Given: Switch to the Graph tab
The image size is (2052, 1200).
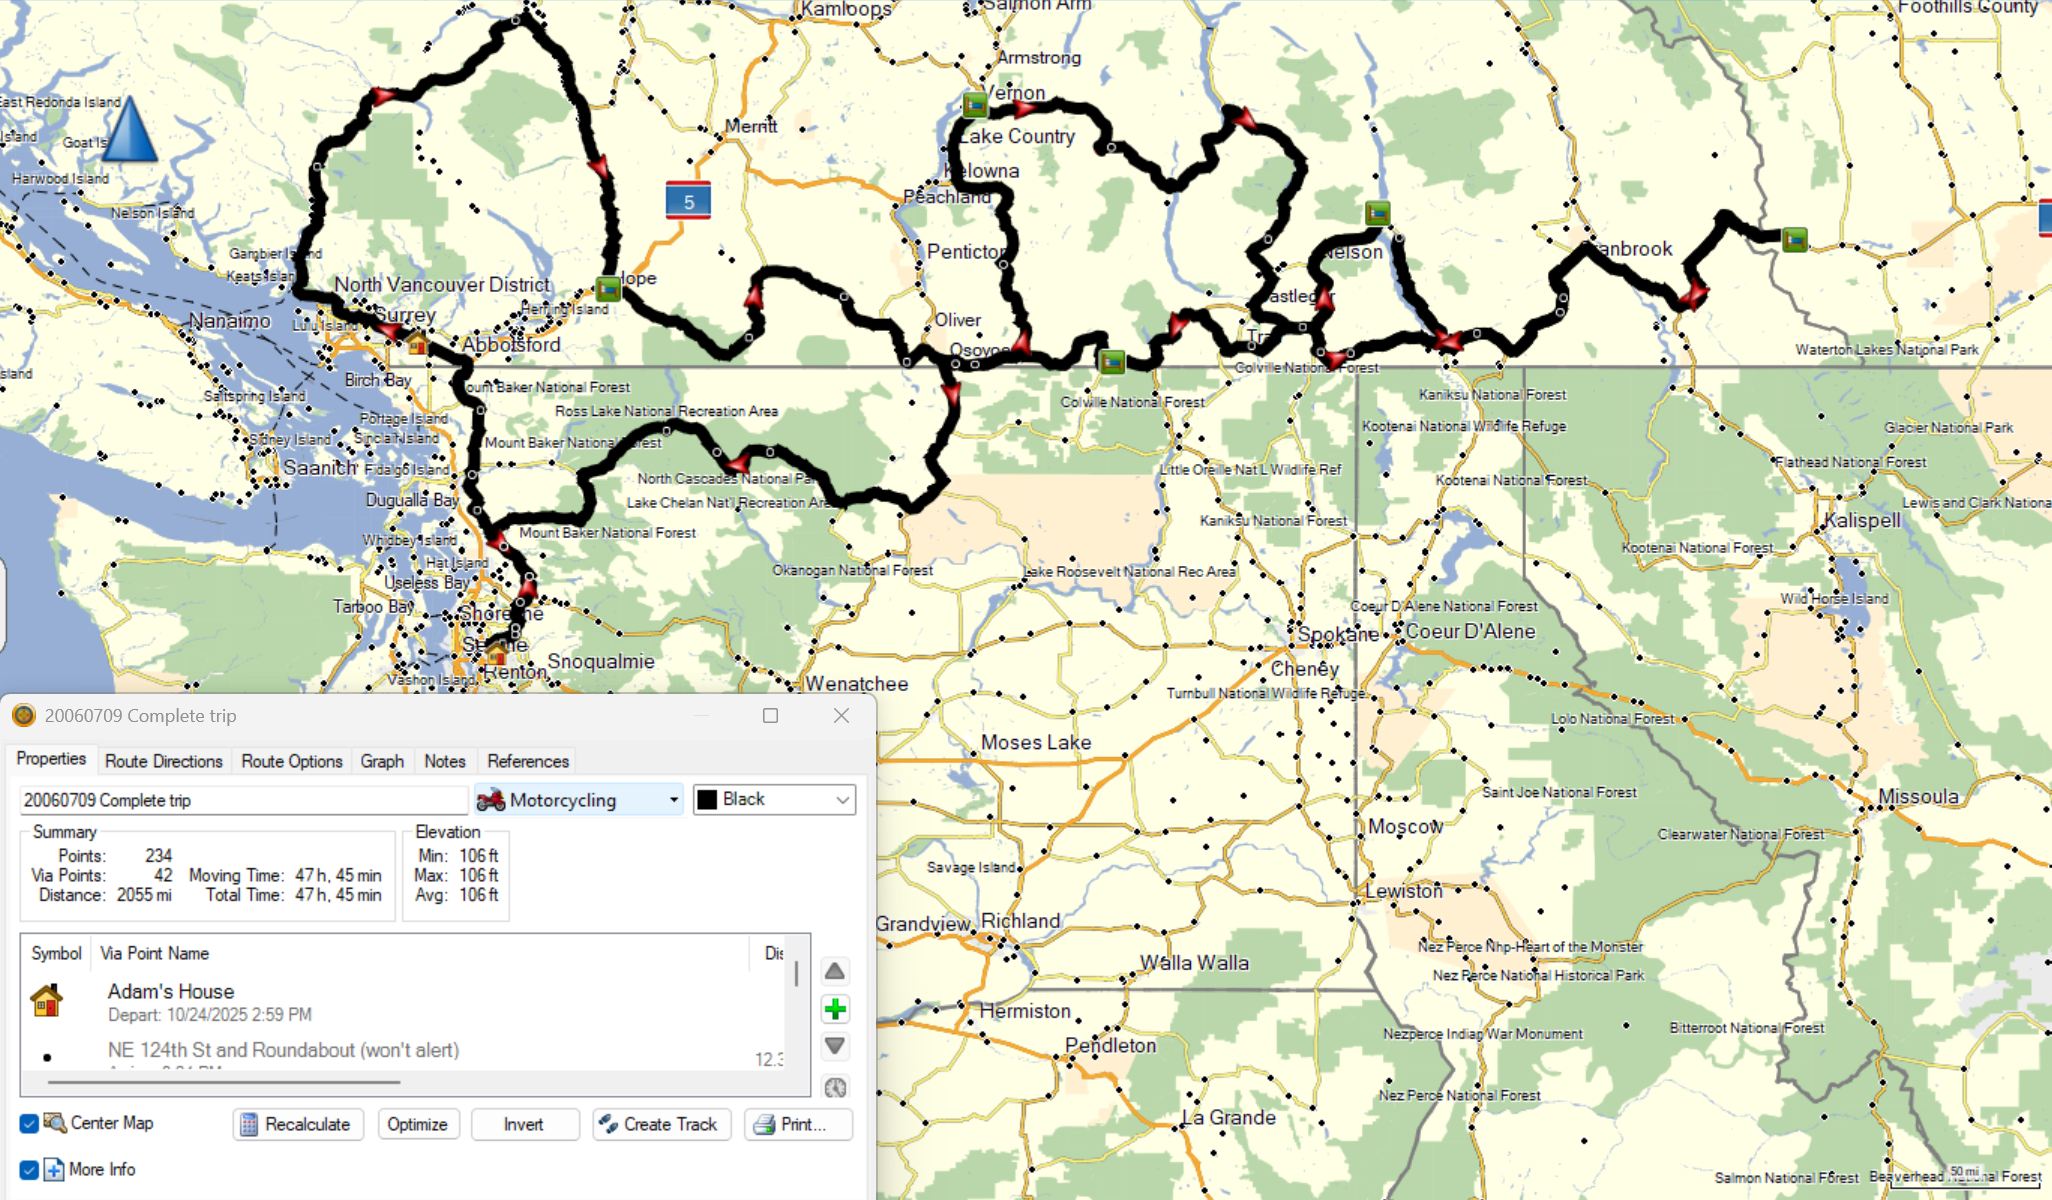Looking at the screenshot, I should pyautogui.click(x=381, y=761).
